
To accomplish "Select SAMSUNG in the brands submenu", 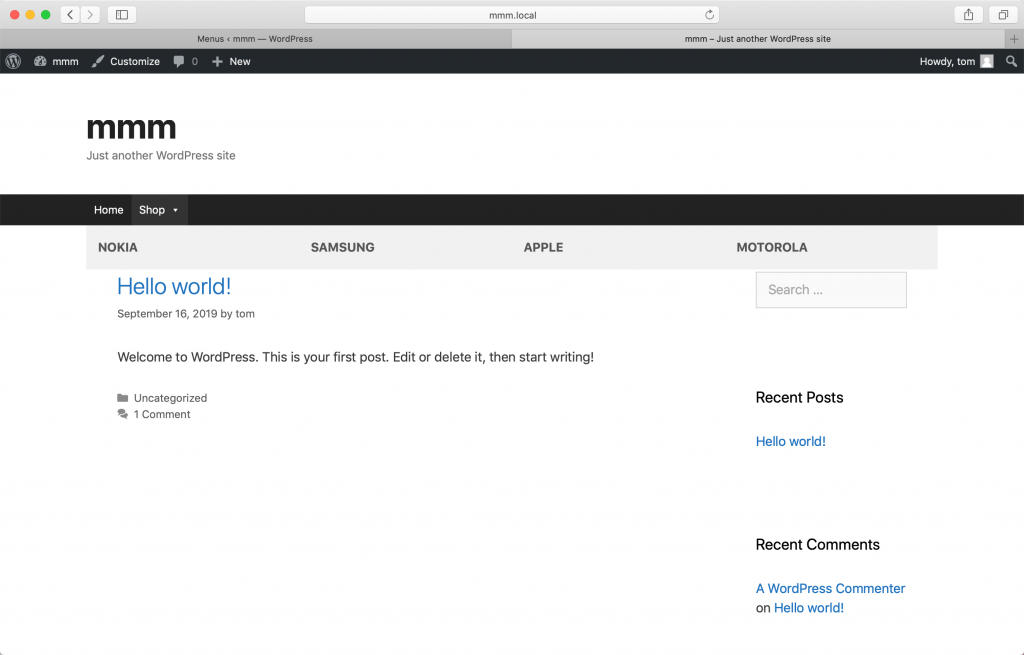I will [x=342, y=247].
